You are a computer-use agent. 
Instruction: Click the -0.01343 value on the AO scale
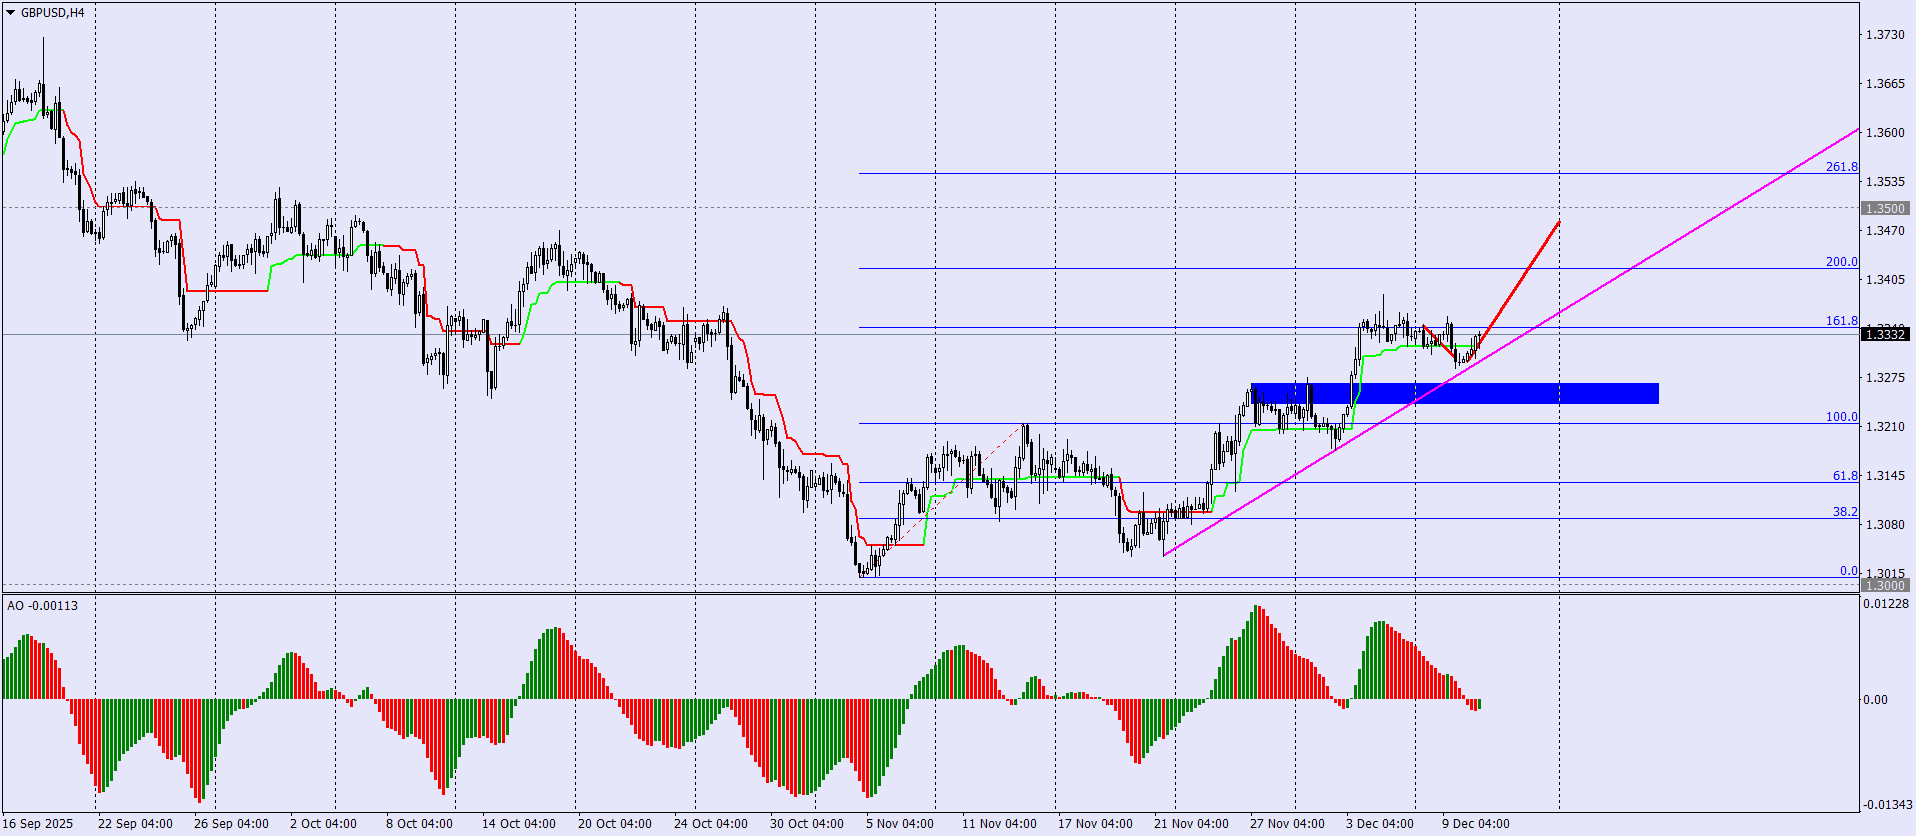[1887, 805]
